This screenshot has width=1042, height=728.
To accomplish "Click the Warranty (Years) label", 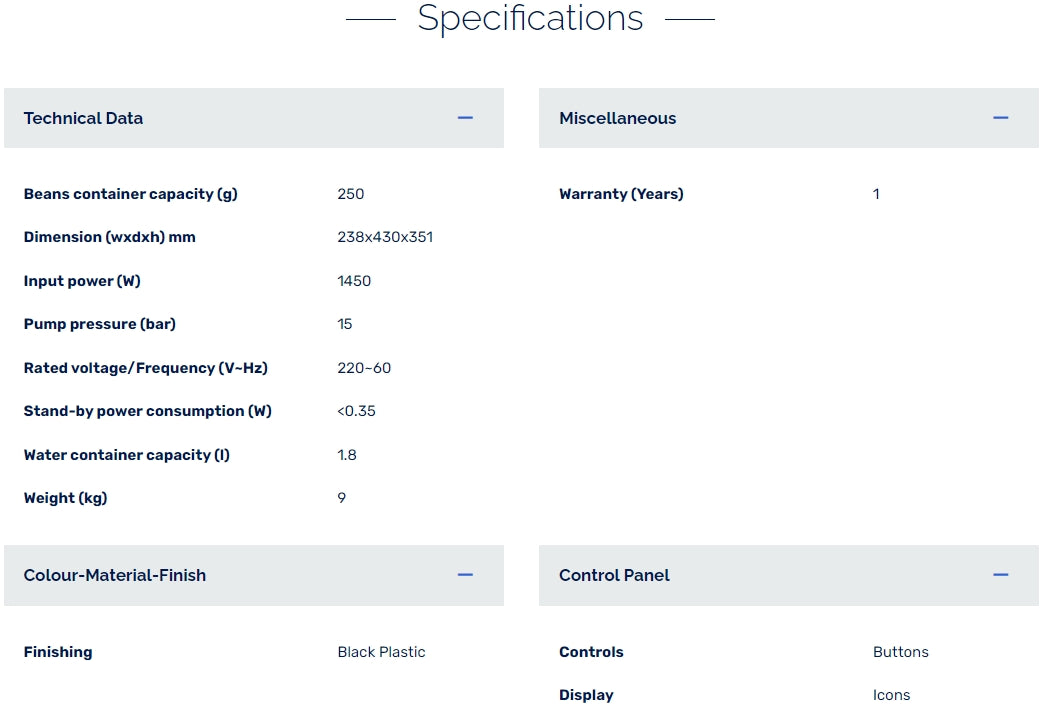I will click(x=621, y=194).
